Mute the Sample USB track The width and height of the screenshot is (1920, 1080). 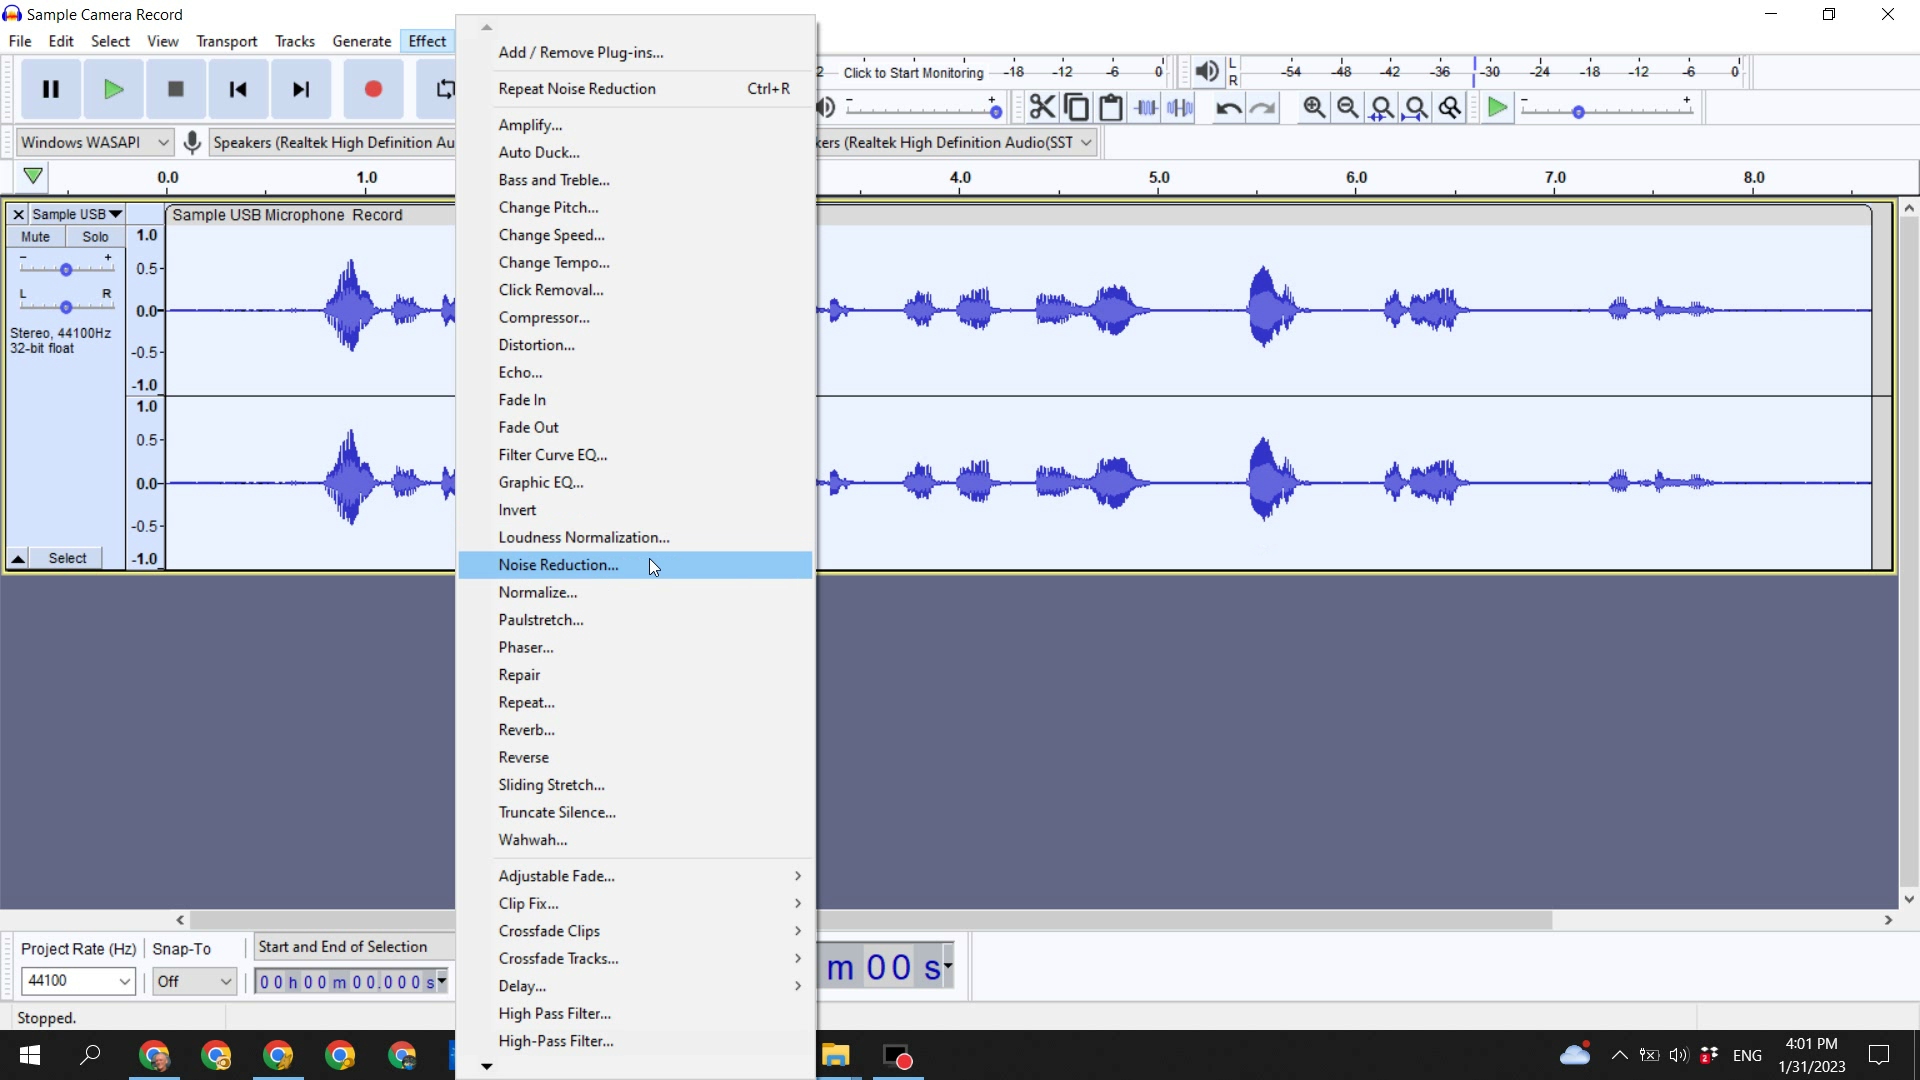[35, 237]
